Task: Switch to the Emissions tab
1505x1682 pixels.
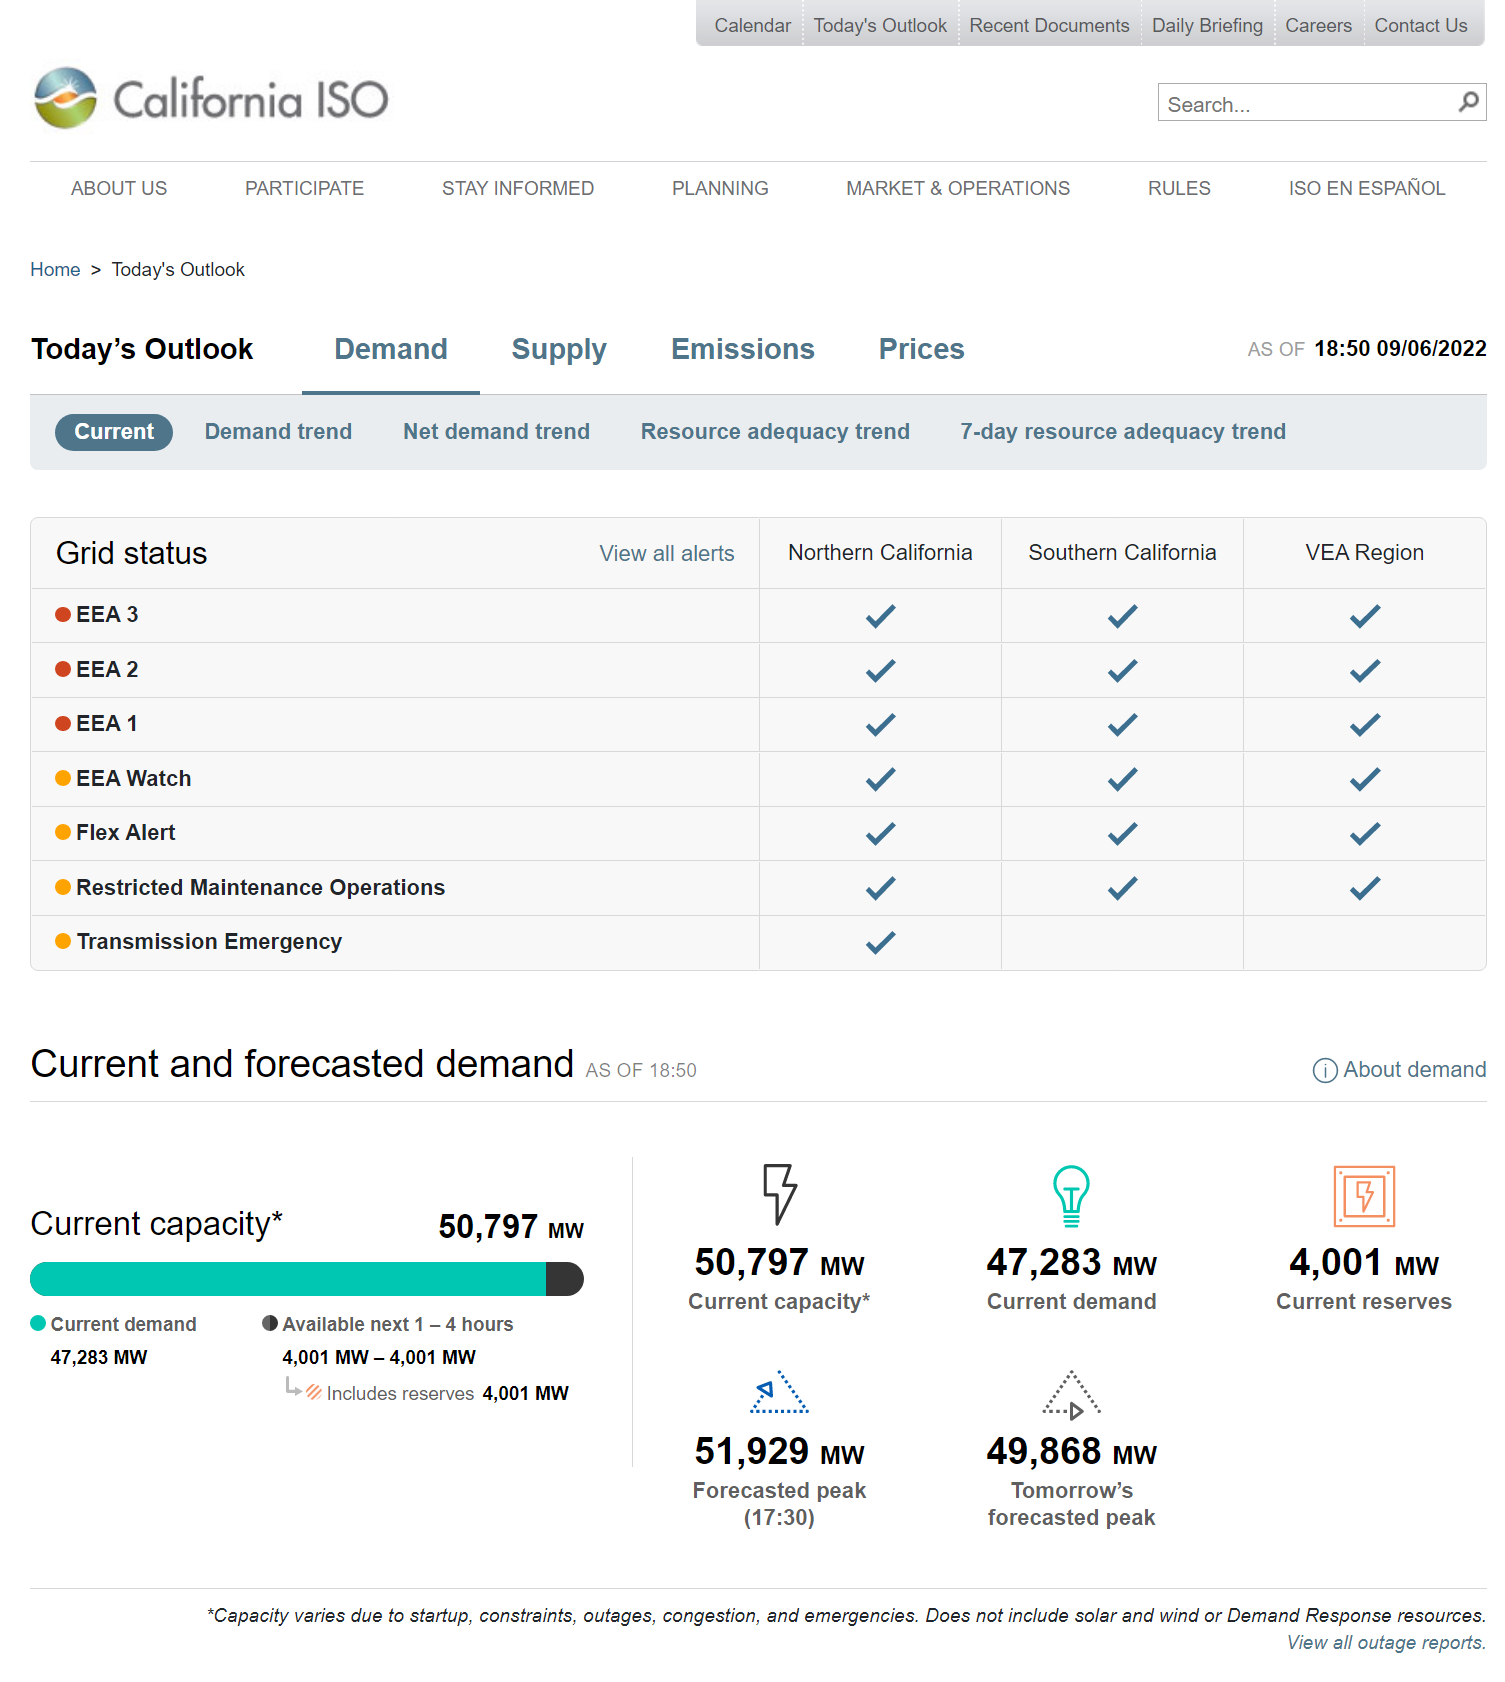Action: point(743,349)
